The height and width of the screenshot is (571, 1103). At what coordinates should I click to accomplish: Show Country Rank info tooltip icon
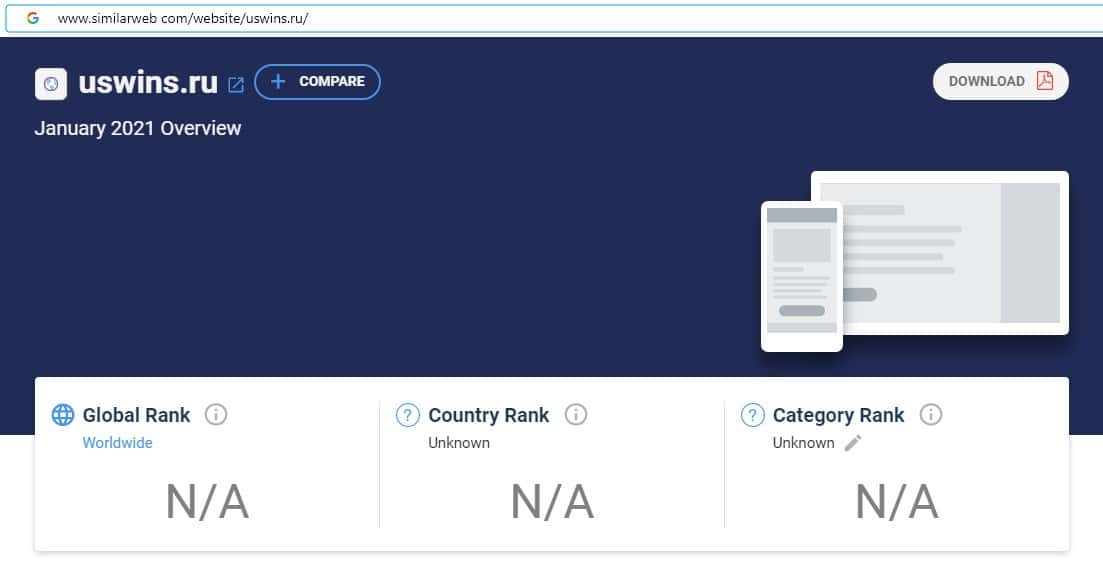(x=575, y=414)
